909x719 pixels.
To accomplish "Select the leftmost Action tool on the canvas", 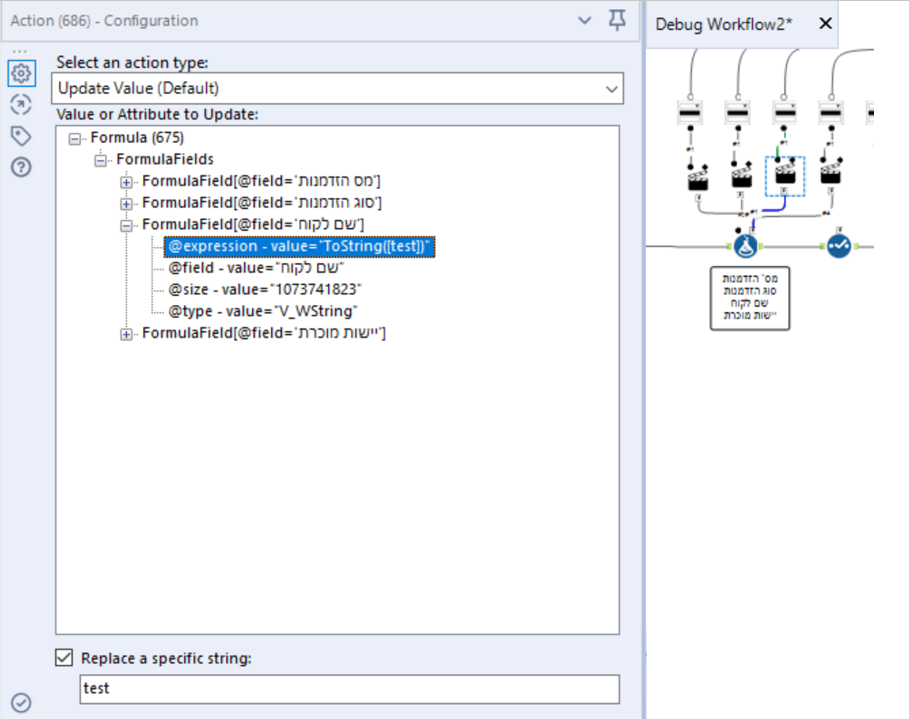I will click(x=697, y=179).
